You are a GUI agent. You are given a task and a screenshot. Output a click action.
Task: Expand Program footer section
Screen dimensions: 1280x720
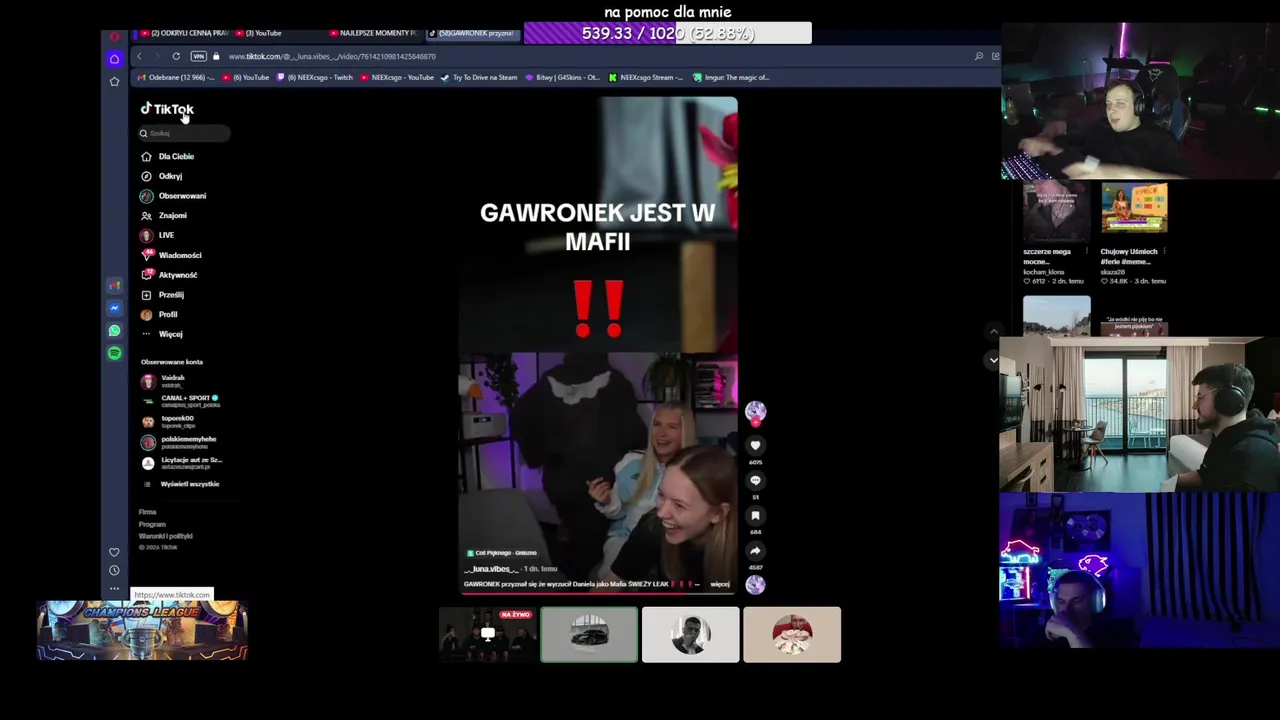coord(152,524)
